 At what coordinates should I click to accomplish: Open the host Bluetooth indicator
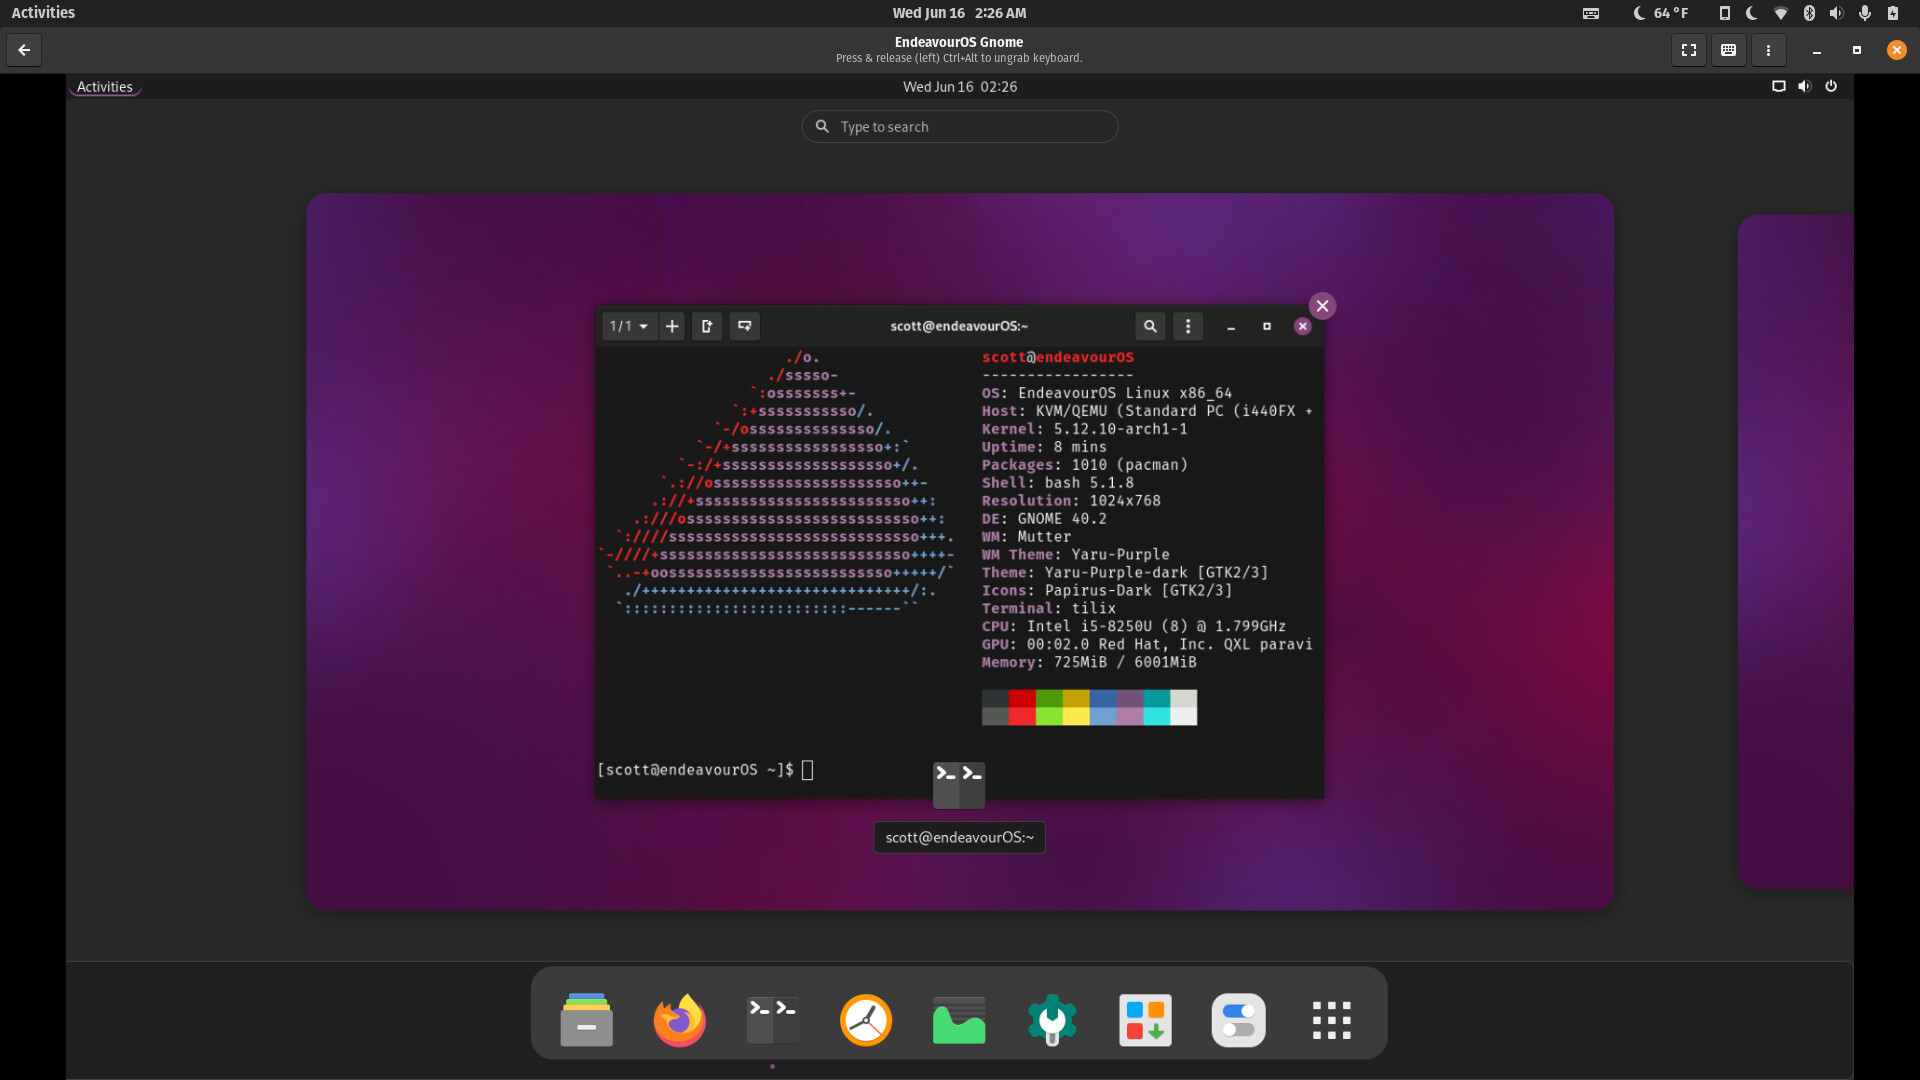click(x=1809, y=13)
